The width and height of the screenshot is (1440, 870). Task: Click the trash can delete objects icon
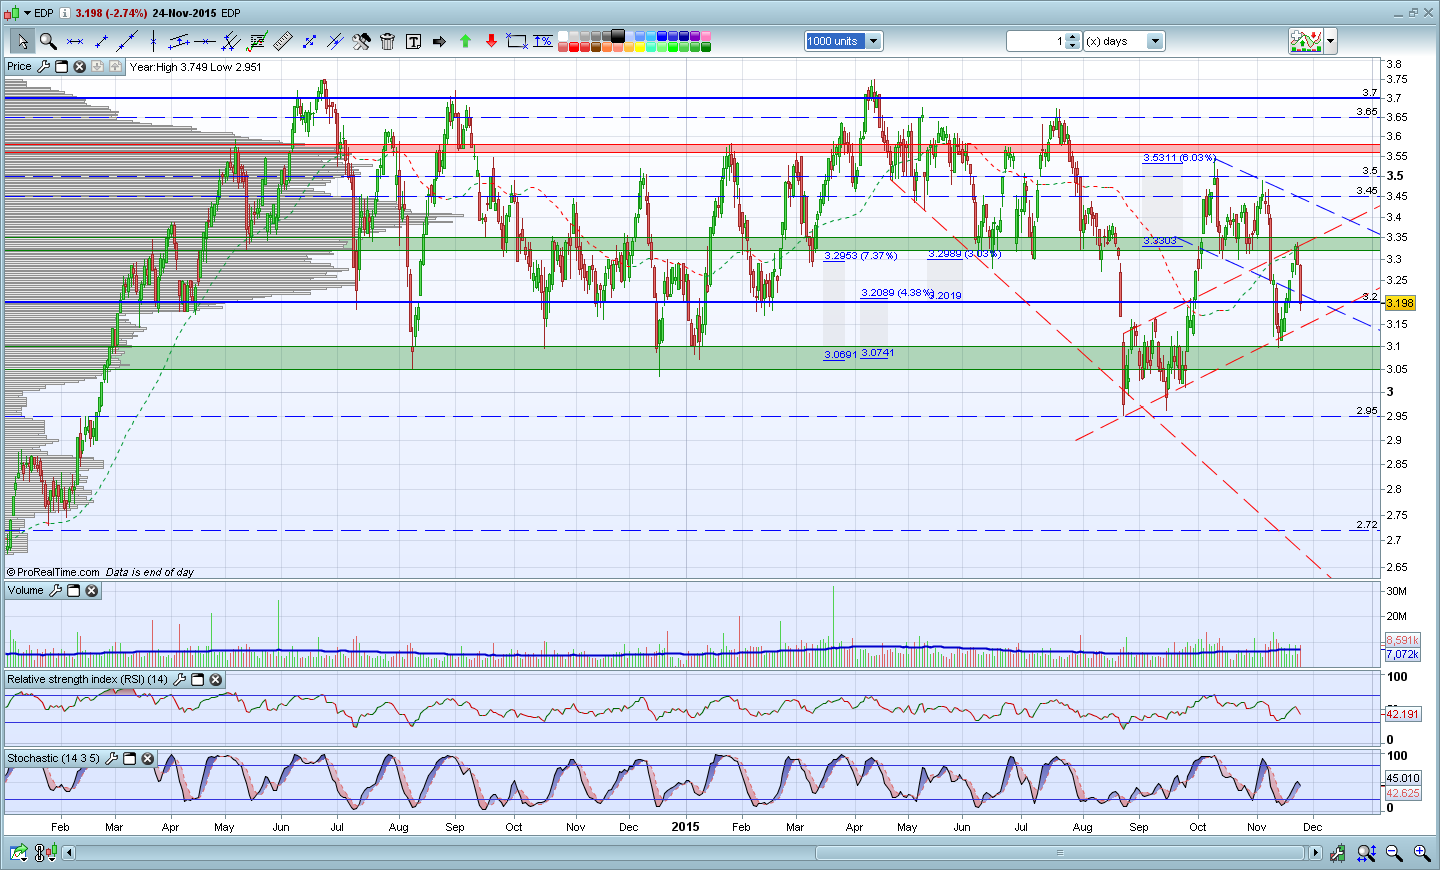click(387, 41)
